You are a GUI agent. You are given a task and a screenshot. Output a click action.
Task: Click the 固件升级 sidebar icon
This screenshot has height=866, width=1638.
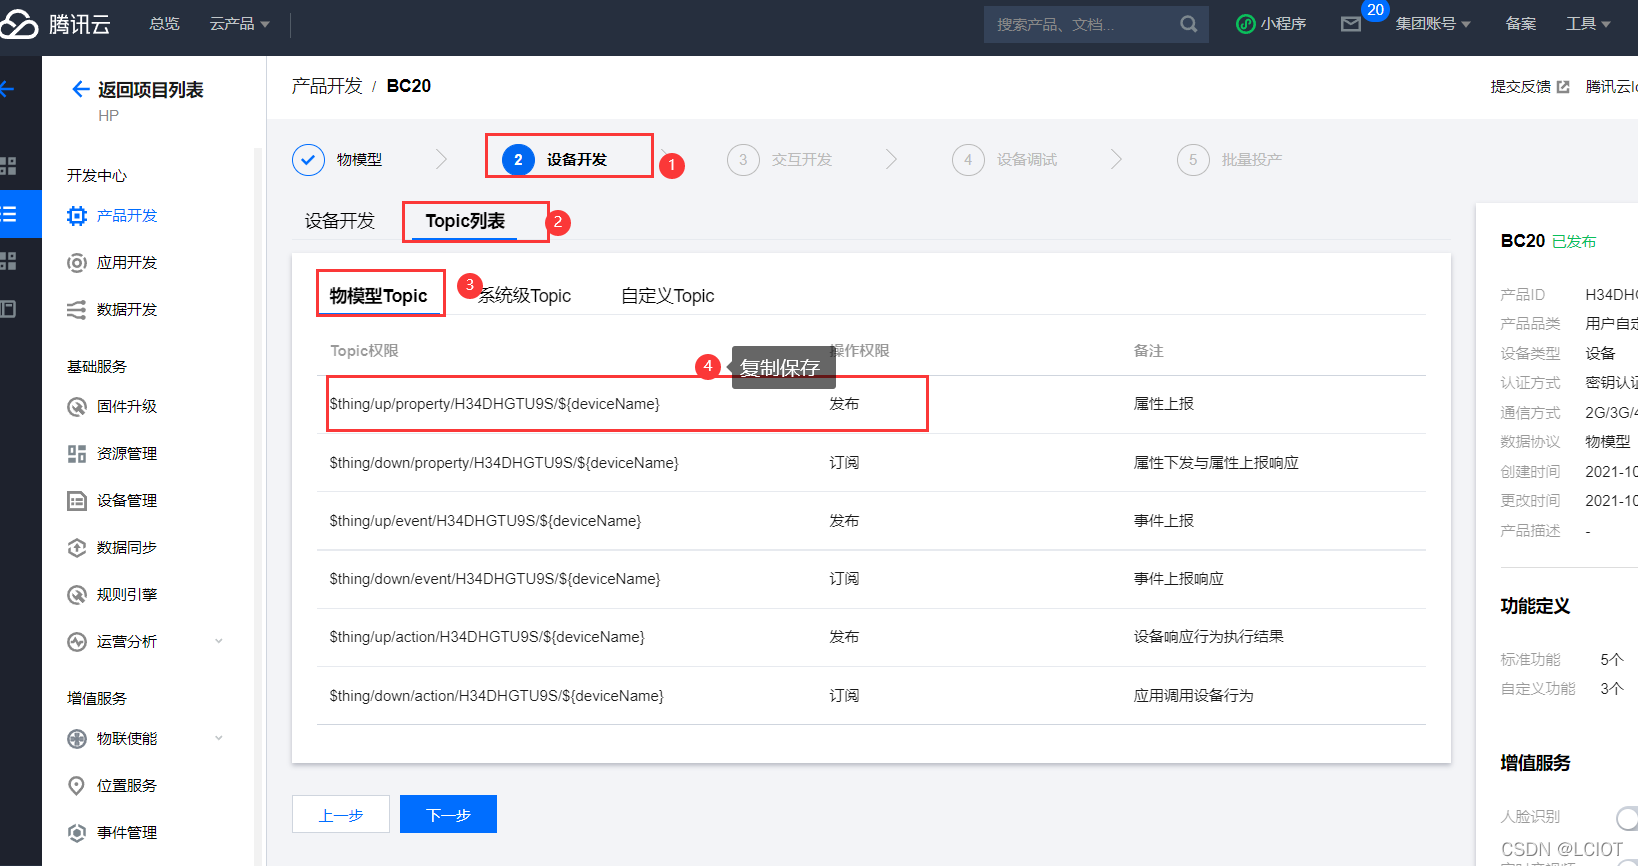pyautogui.click(x=77, y=406)
